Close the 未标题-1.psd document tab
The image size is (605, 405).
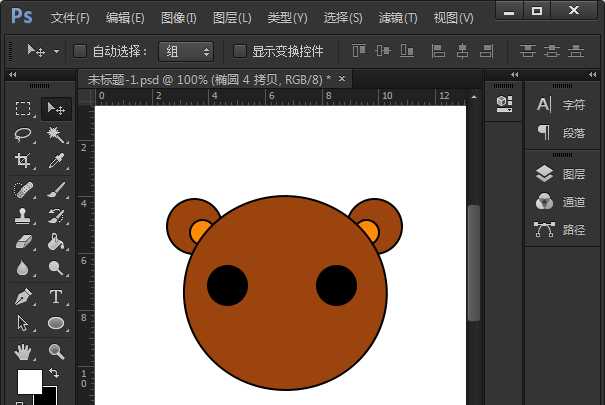point(341,78)
